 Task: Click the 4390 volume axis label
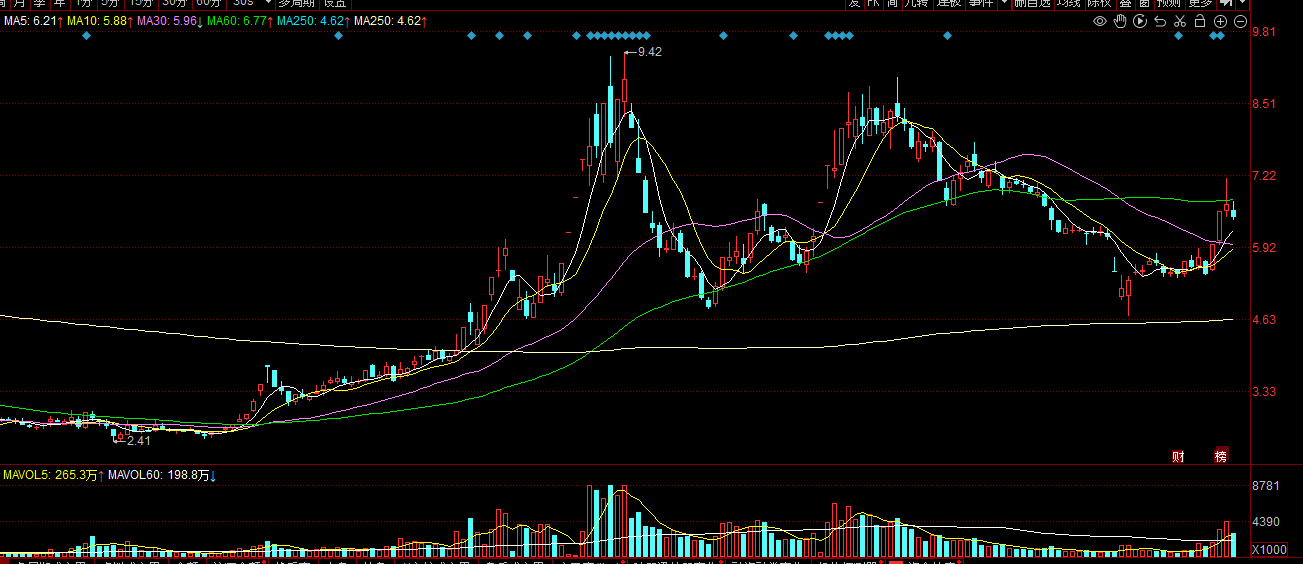[1266, 522]
